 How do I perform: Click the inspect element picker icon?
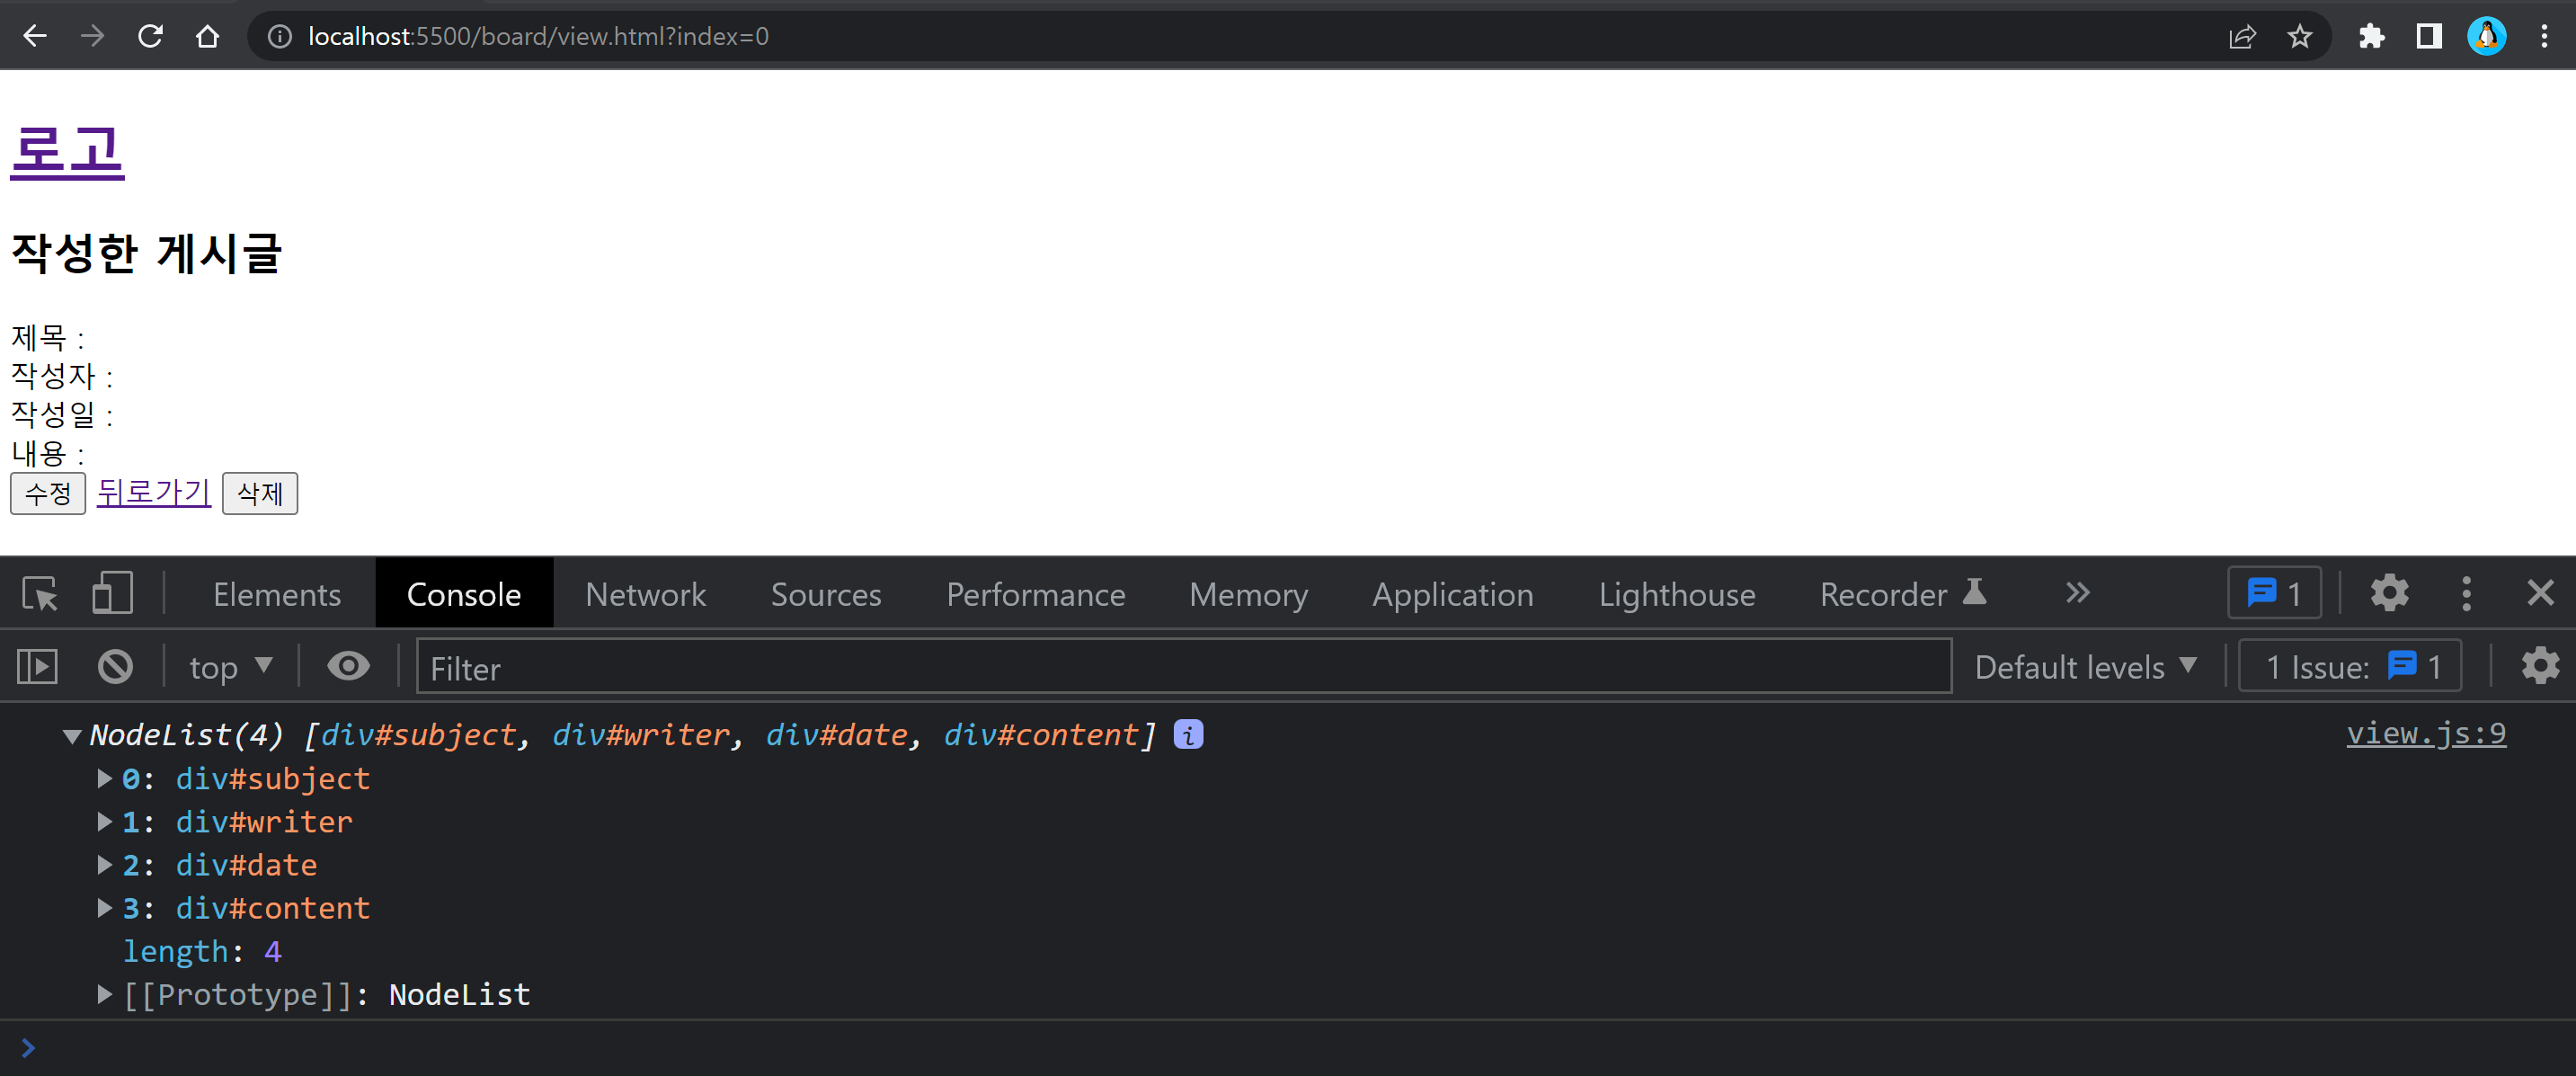(x=40, y=594)
